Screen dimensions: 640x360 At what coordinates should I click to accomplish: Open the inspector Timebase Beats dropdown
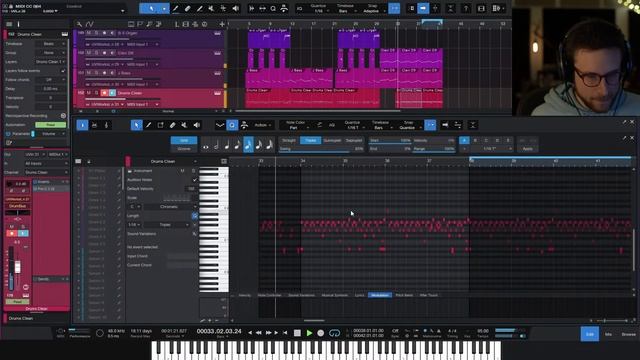(x=51, y=43)
